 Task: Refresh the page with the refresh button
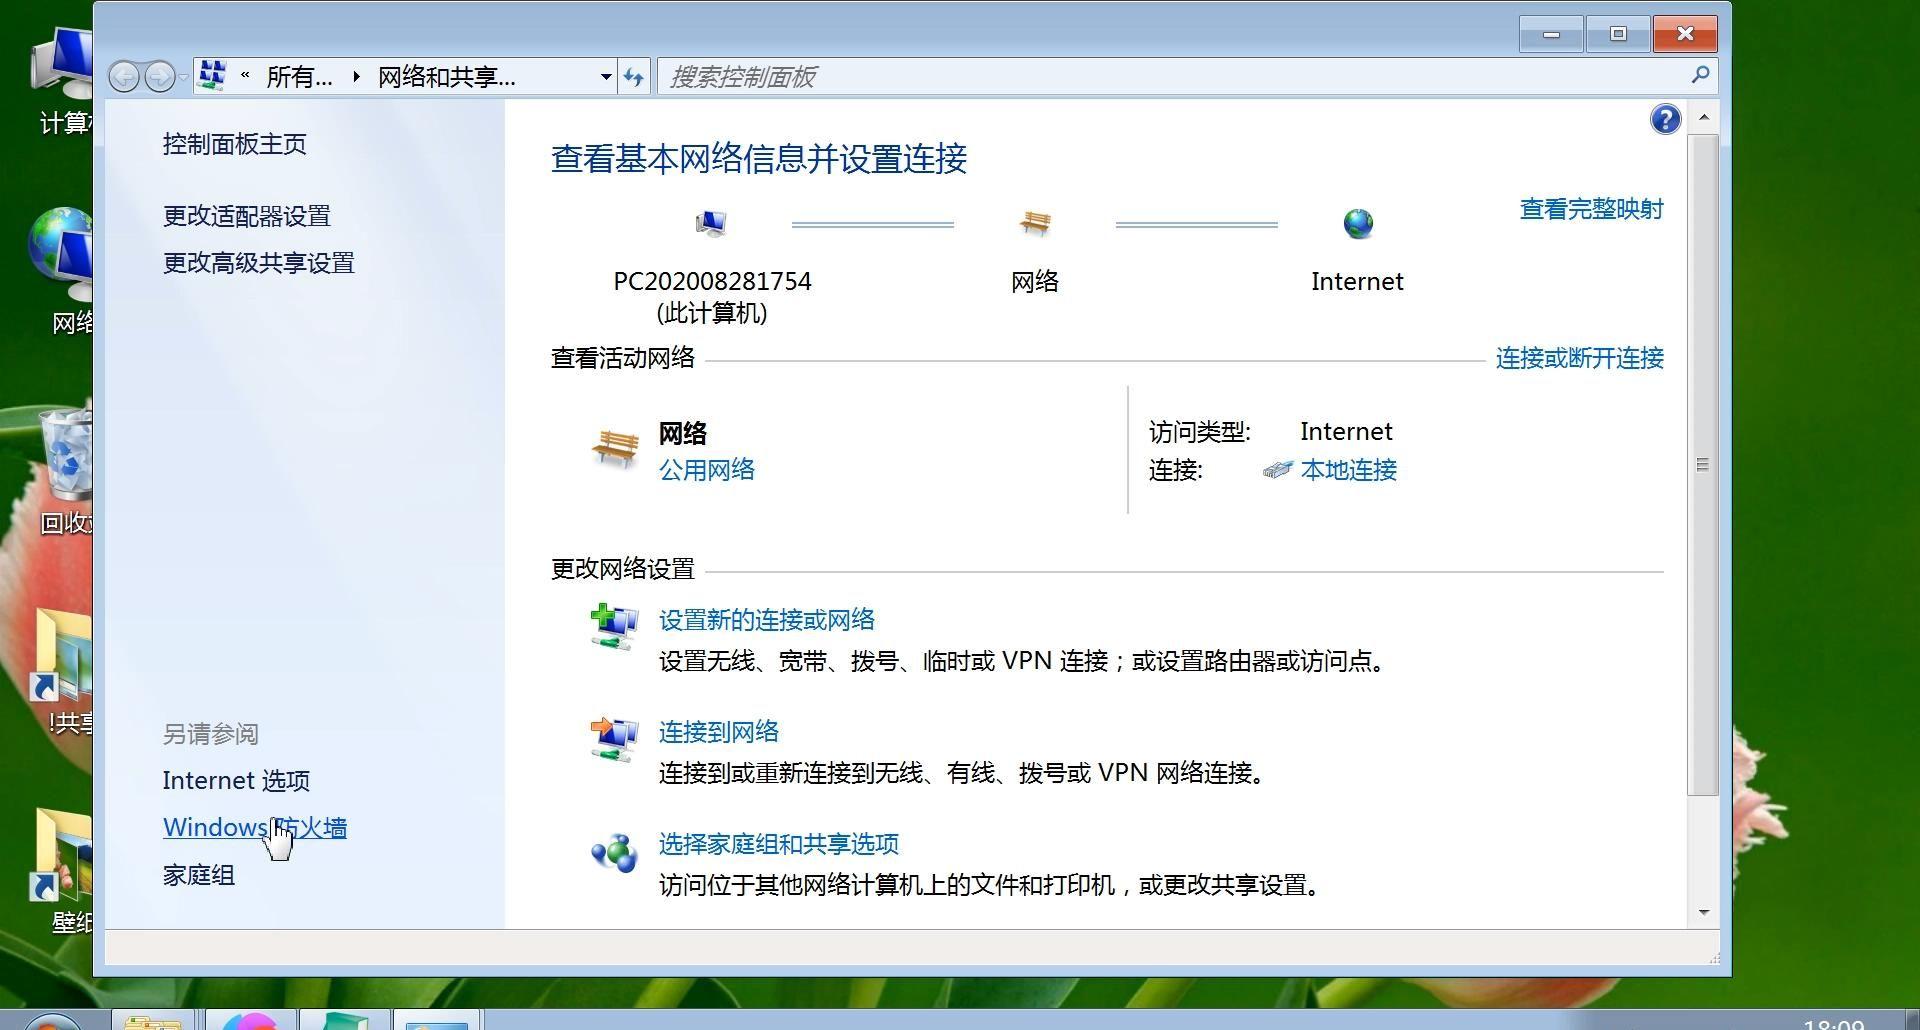pyautogui.click(x=634, y=77)
